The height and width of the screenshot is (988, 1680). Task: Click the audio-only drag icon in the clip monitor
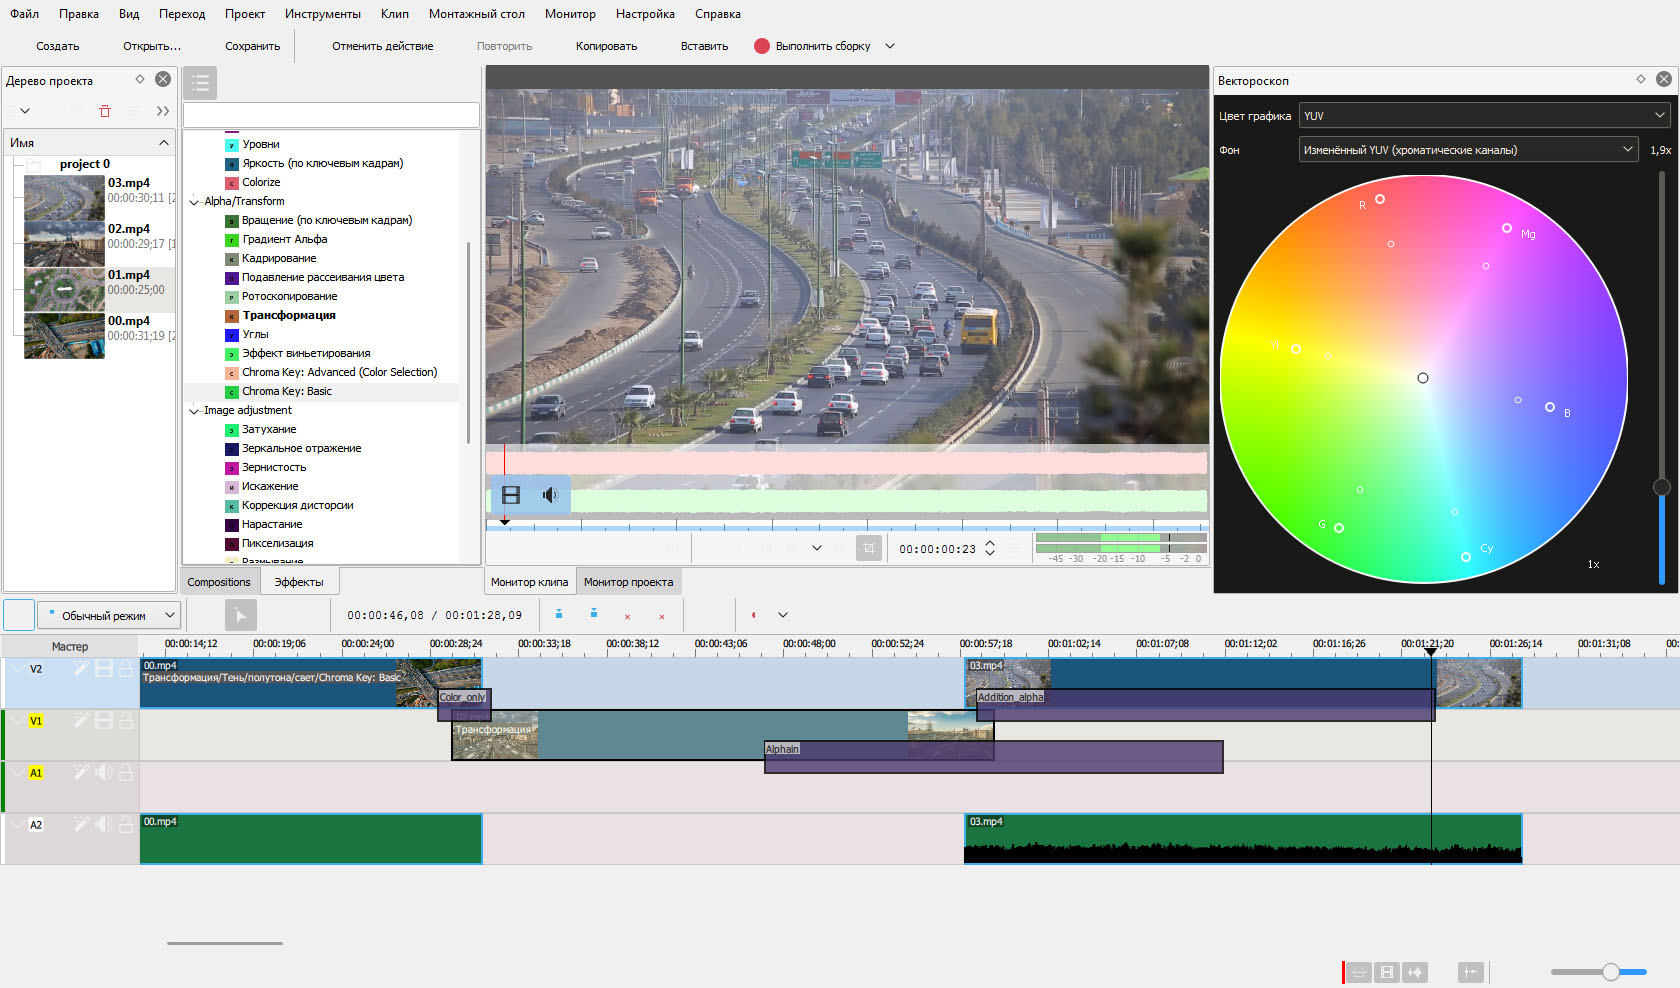[550, 495]
